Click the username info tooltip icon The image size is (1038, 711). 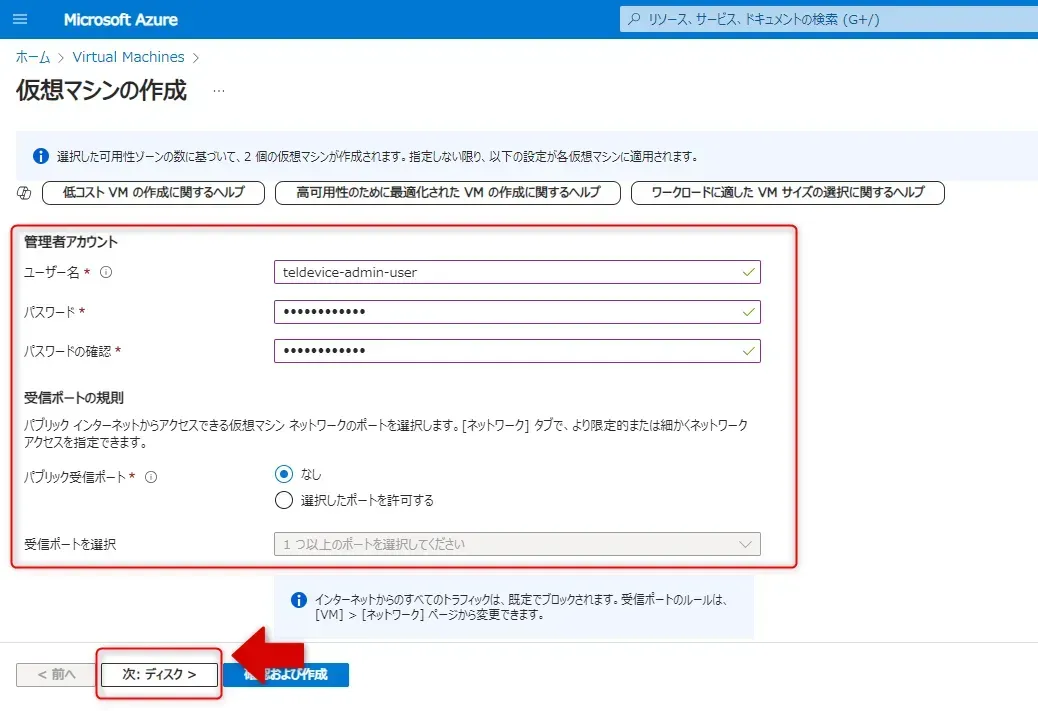point(106,272)
